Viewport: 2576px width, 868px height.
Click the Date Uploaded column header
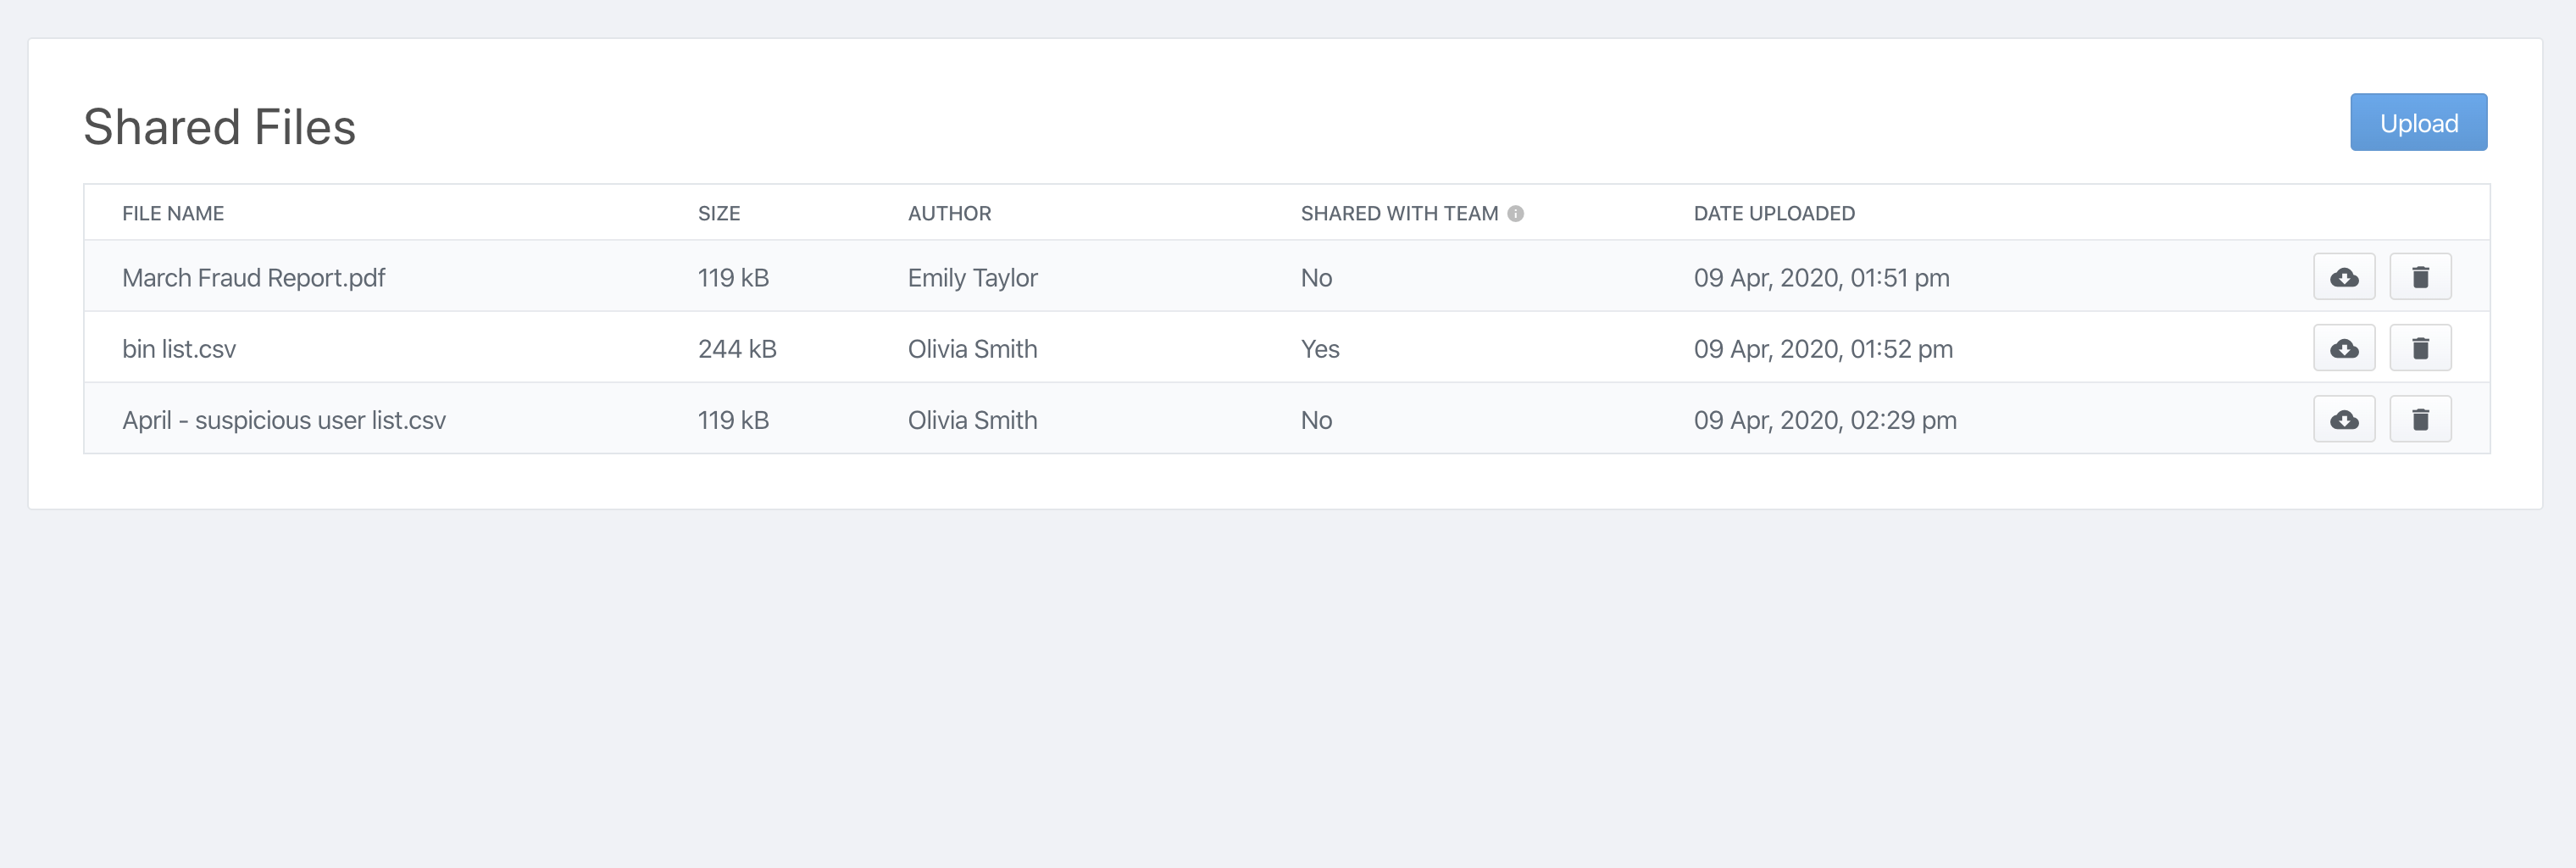click(1773, 213)
